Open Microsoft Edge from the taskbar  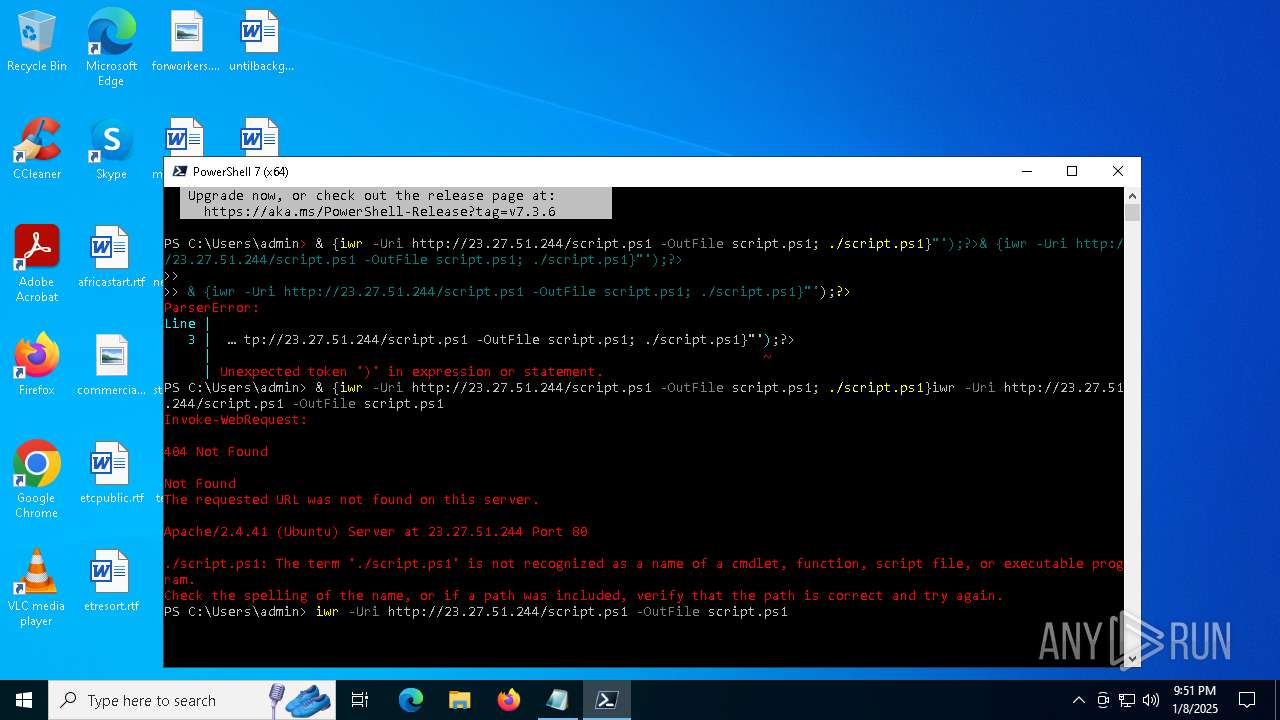tap(411, 700)
